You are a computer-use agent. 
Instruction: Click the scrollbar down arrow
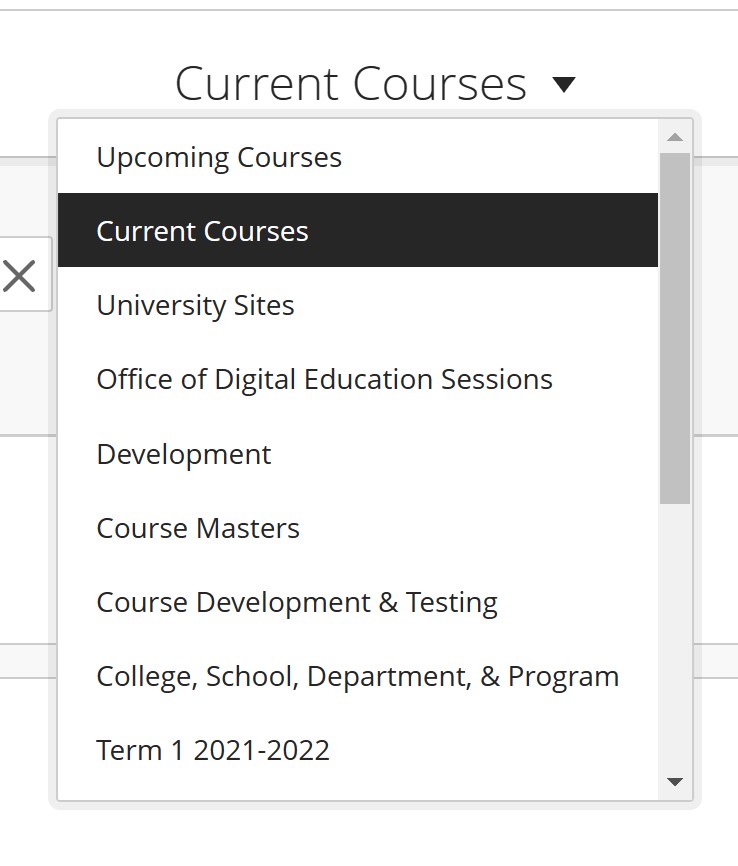pos(675,783)
